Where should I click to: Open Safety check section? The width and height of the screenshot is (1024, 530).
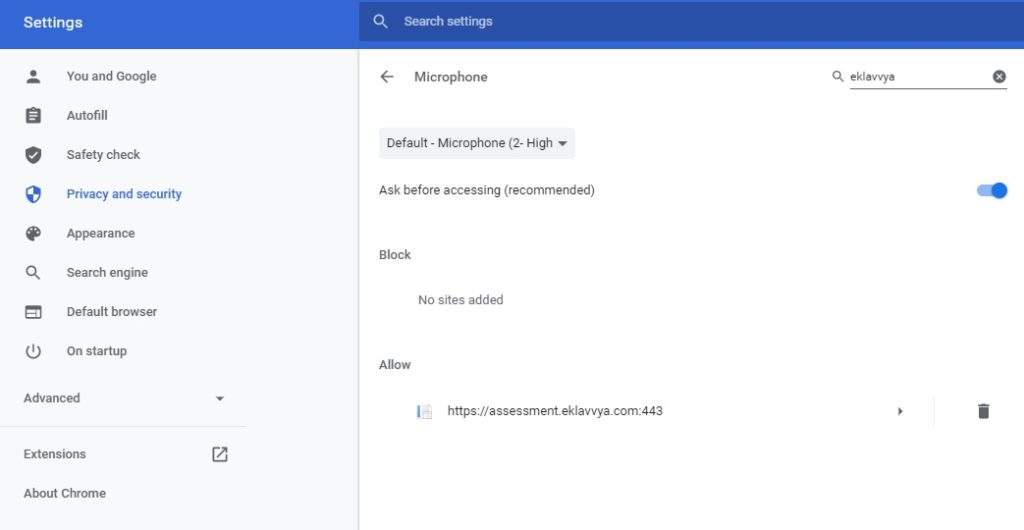[103, 155]
